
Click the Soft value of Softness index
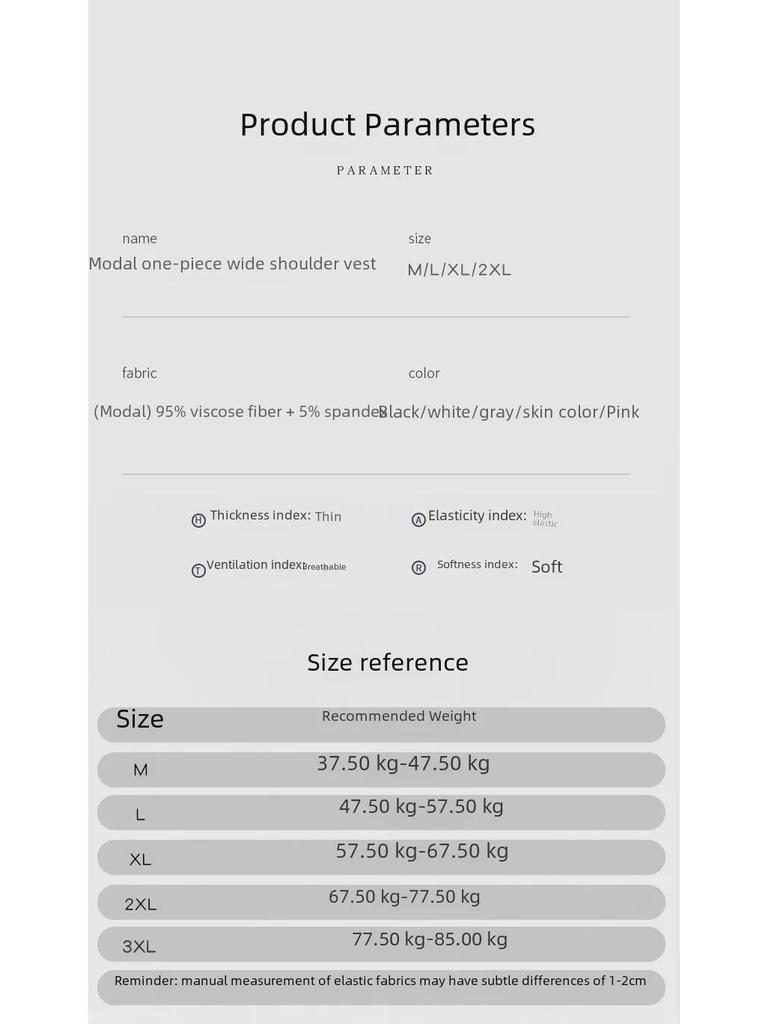547,567
